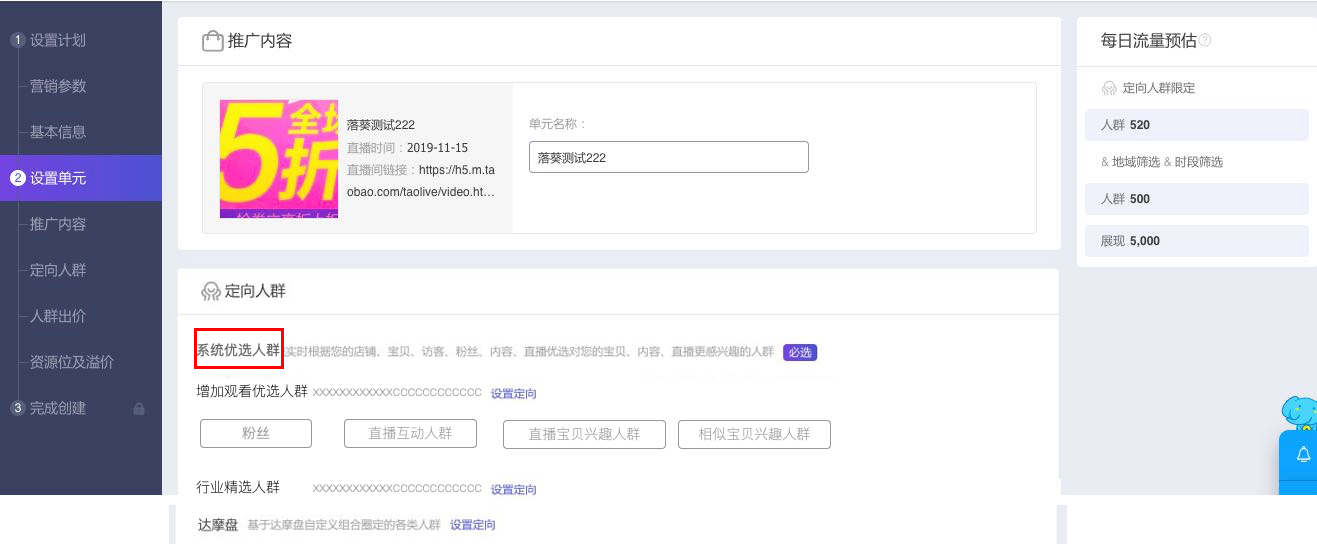Click the 必选 badge
Screen dimensions: 1317x555
point(800,352)
